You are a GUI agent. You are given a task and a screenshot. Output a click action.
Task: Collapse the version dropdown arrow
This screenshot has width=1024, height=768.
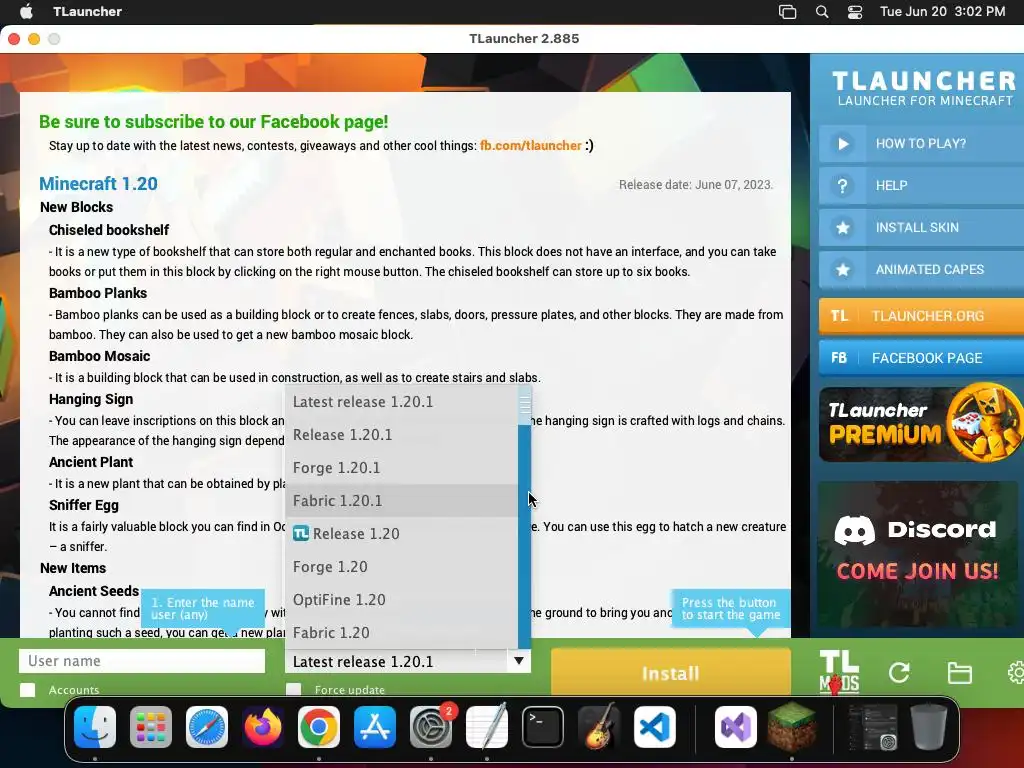click(x=519, y=661)
